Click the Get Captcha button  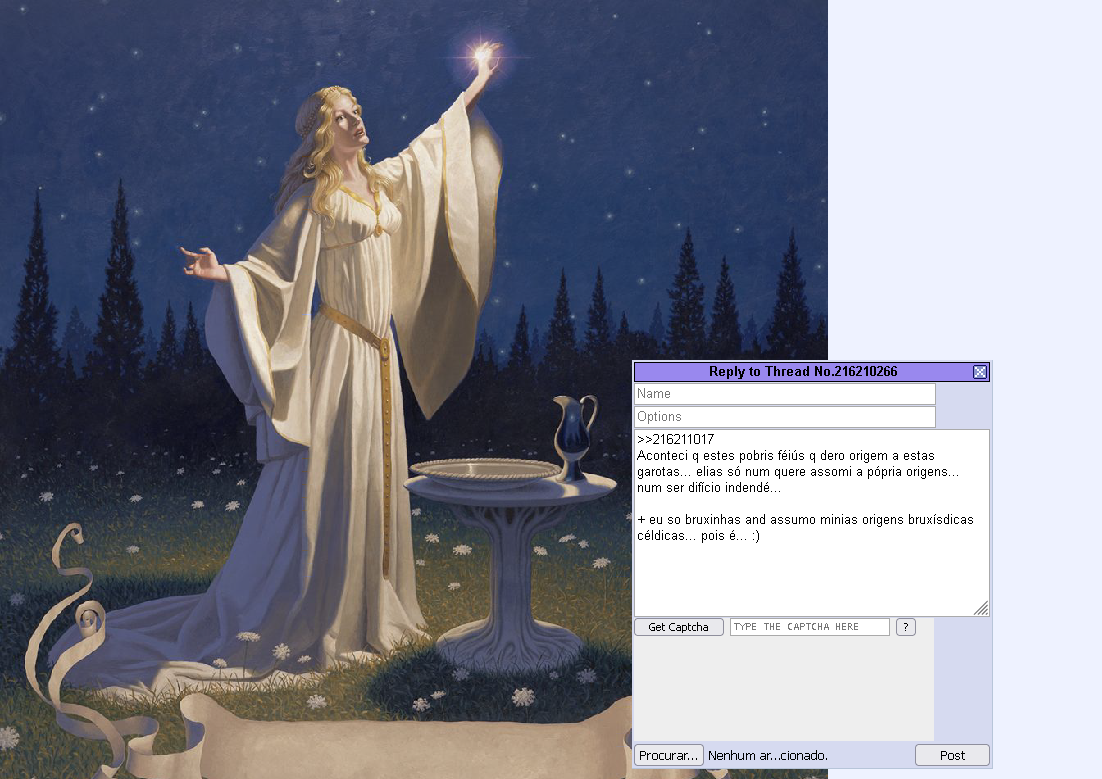pos(679,627)
